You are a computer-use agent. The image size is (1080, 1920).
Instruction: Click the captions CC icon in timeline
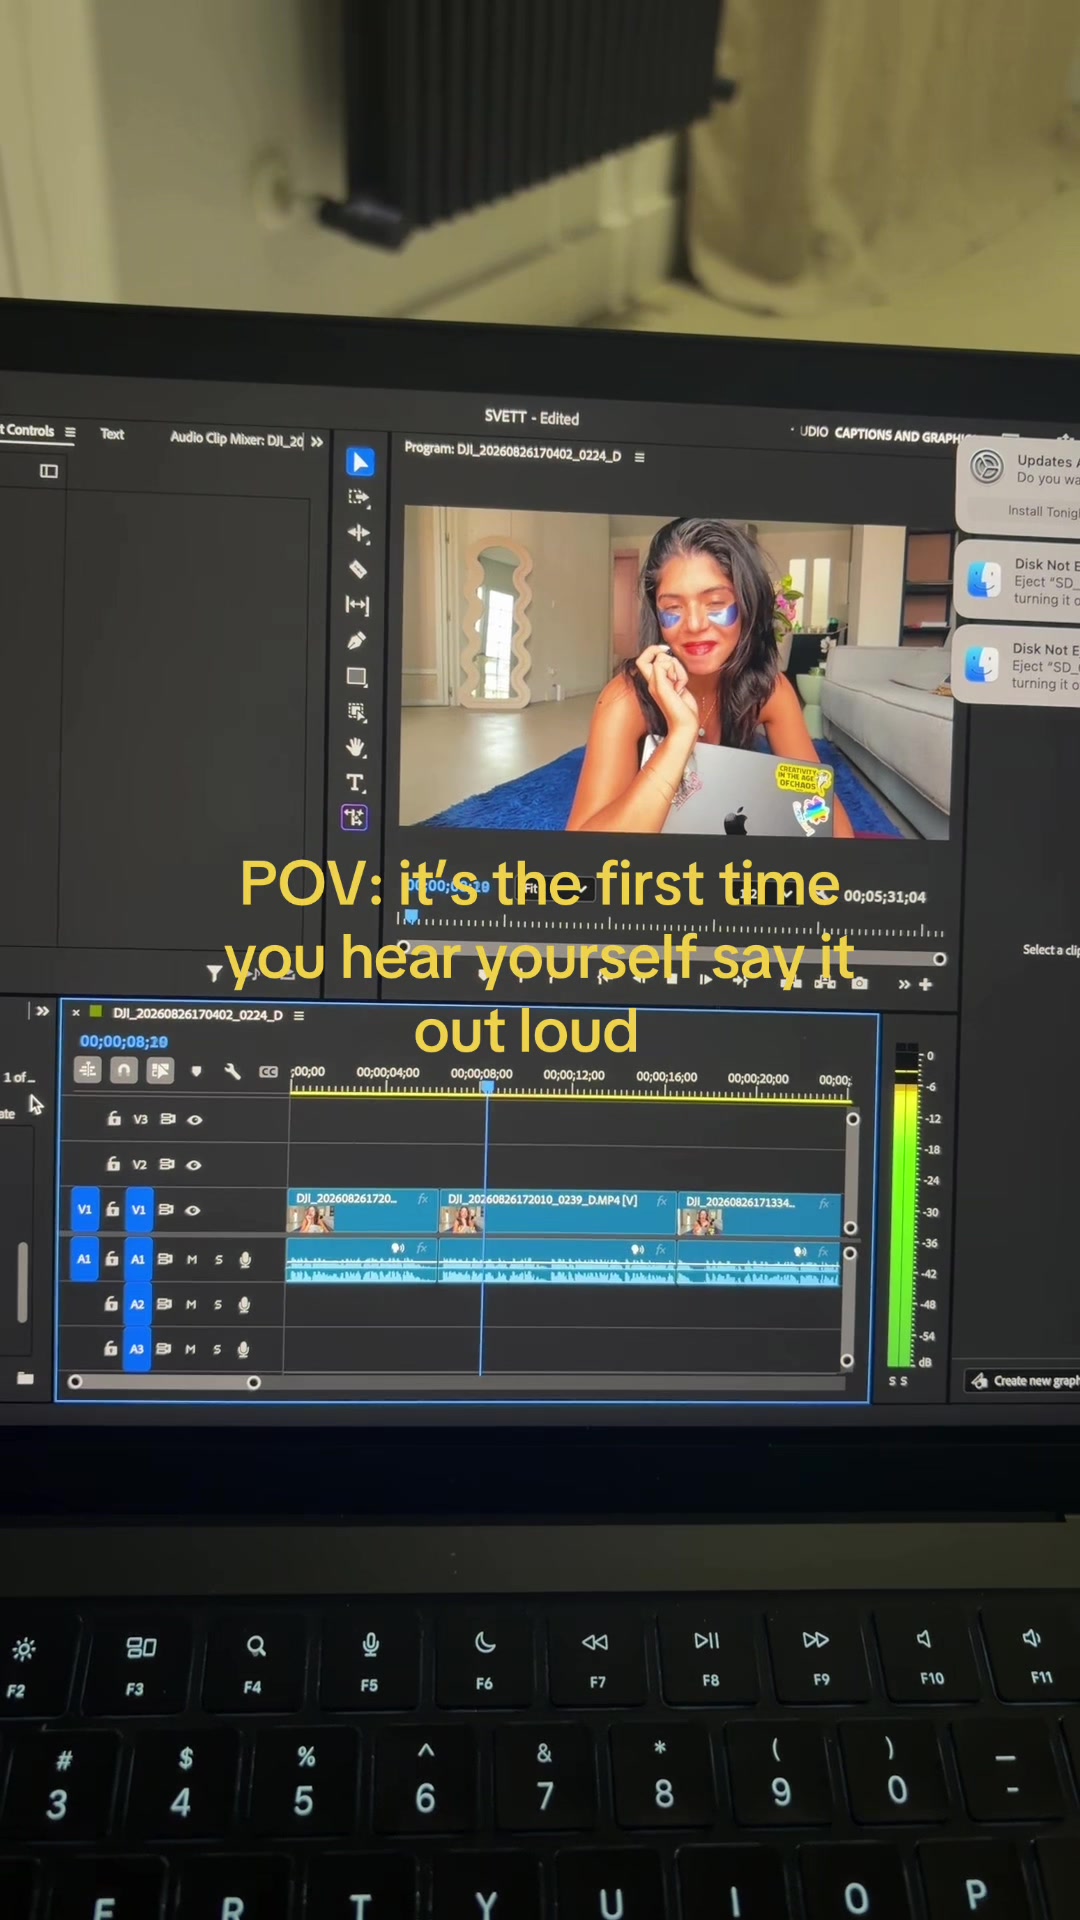[x=268, y=1072]
